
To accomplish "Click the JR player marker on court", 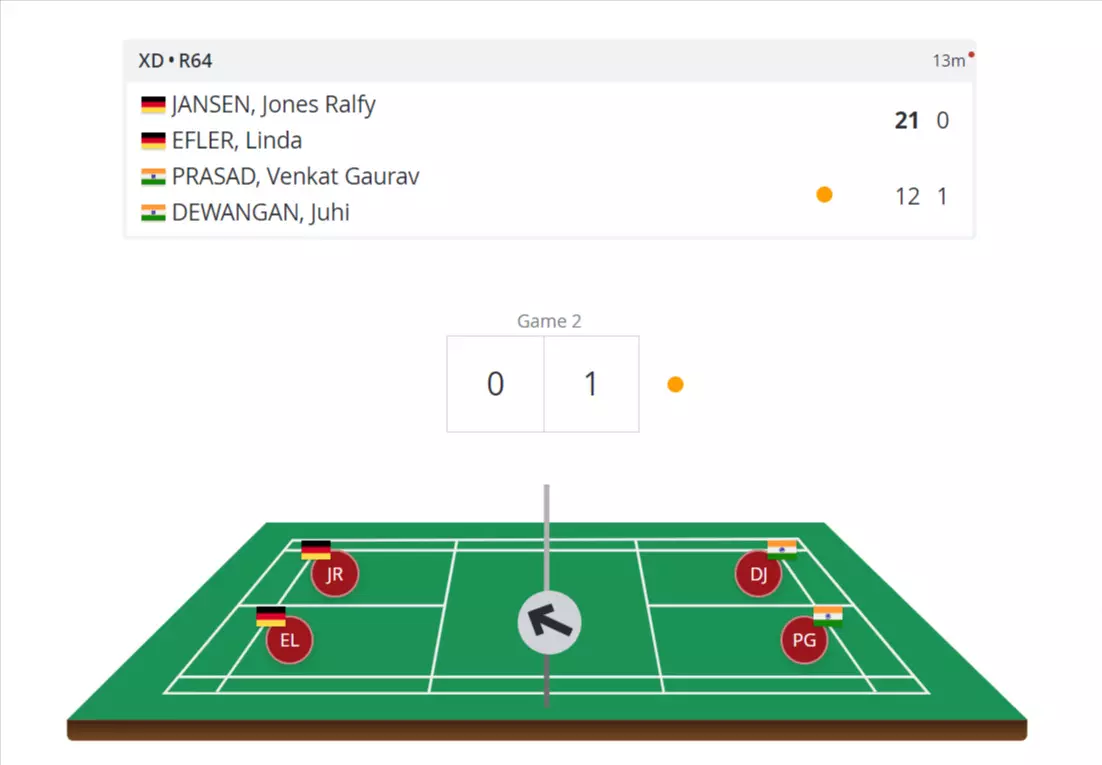I will pyautogui.click(x=334, y=574).
